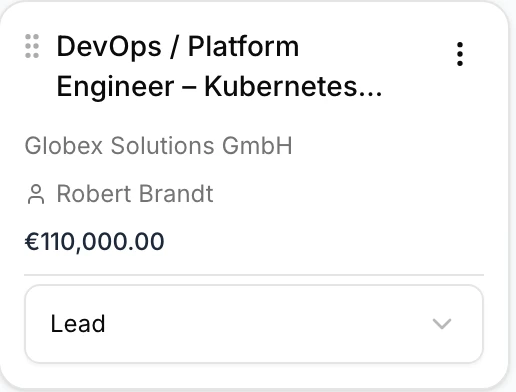
Task: Show more options for this deal card
Action: pyautogui.click(x=460, y=54)
